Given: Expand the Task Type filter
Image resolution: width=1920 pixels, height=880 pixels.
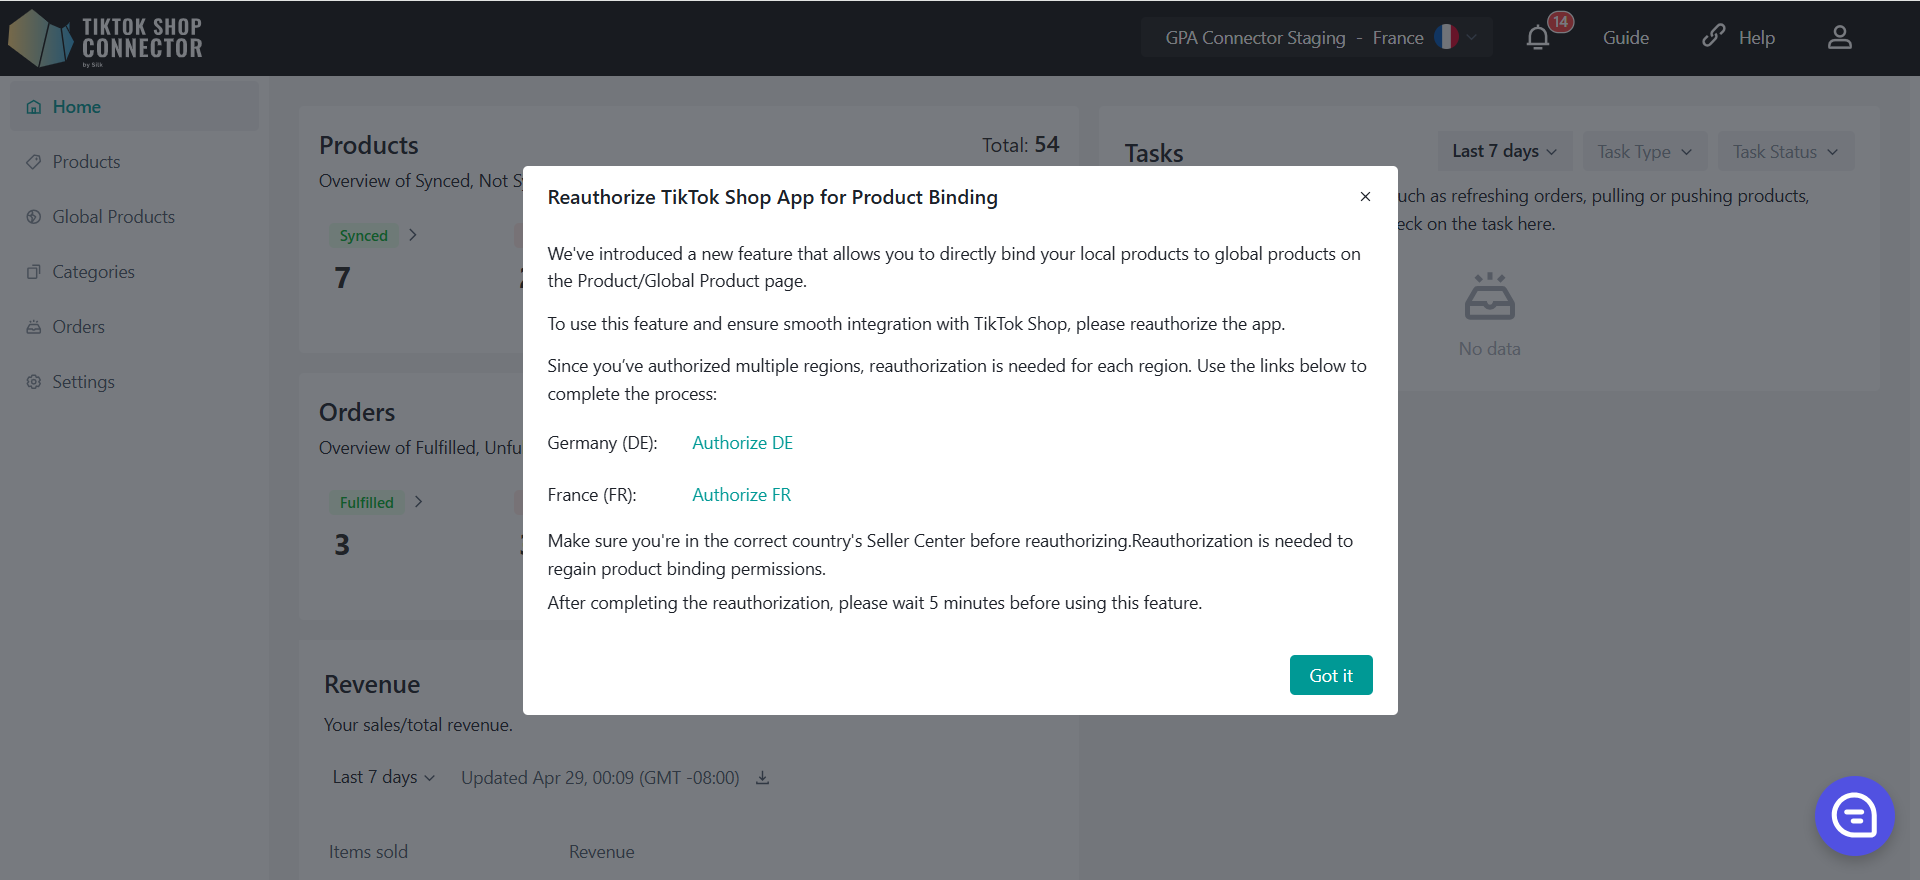Looking at the screenshot, I should click(1644, 151).
